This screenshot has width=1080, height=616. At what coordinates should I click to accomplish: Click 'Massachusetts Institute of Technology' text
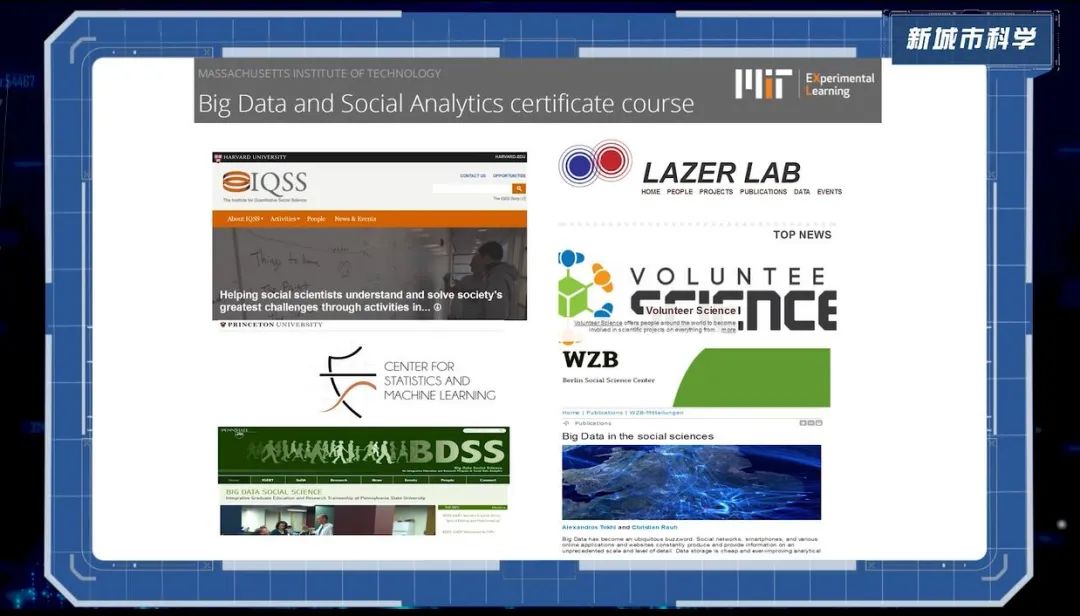click(x=320, y=74)
